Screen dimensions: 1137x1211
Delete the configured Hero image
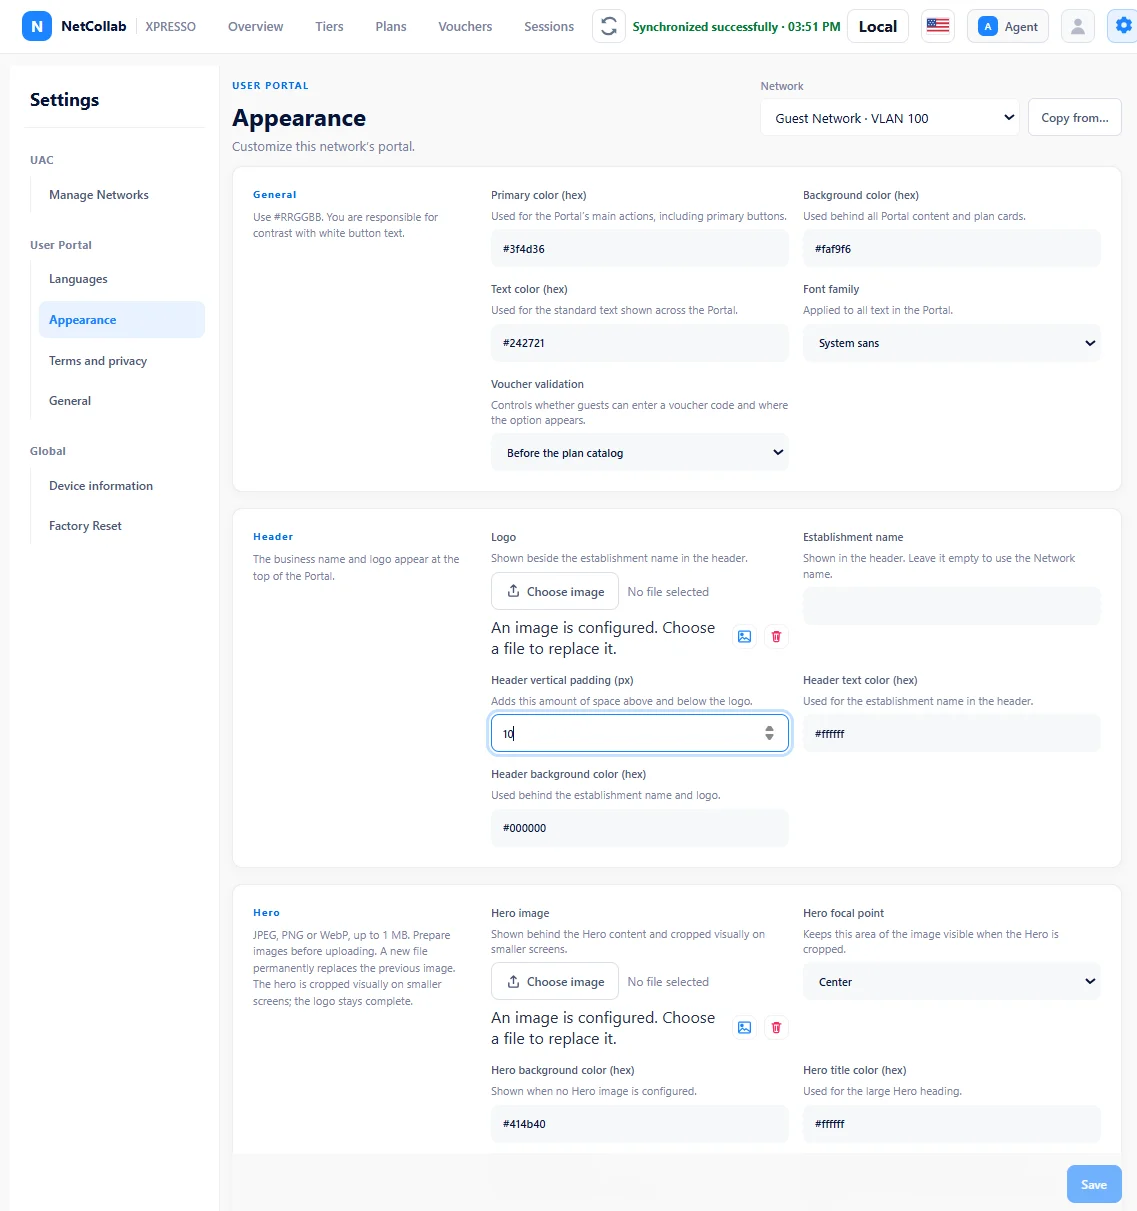click(x=776, y=1027)
